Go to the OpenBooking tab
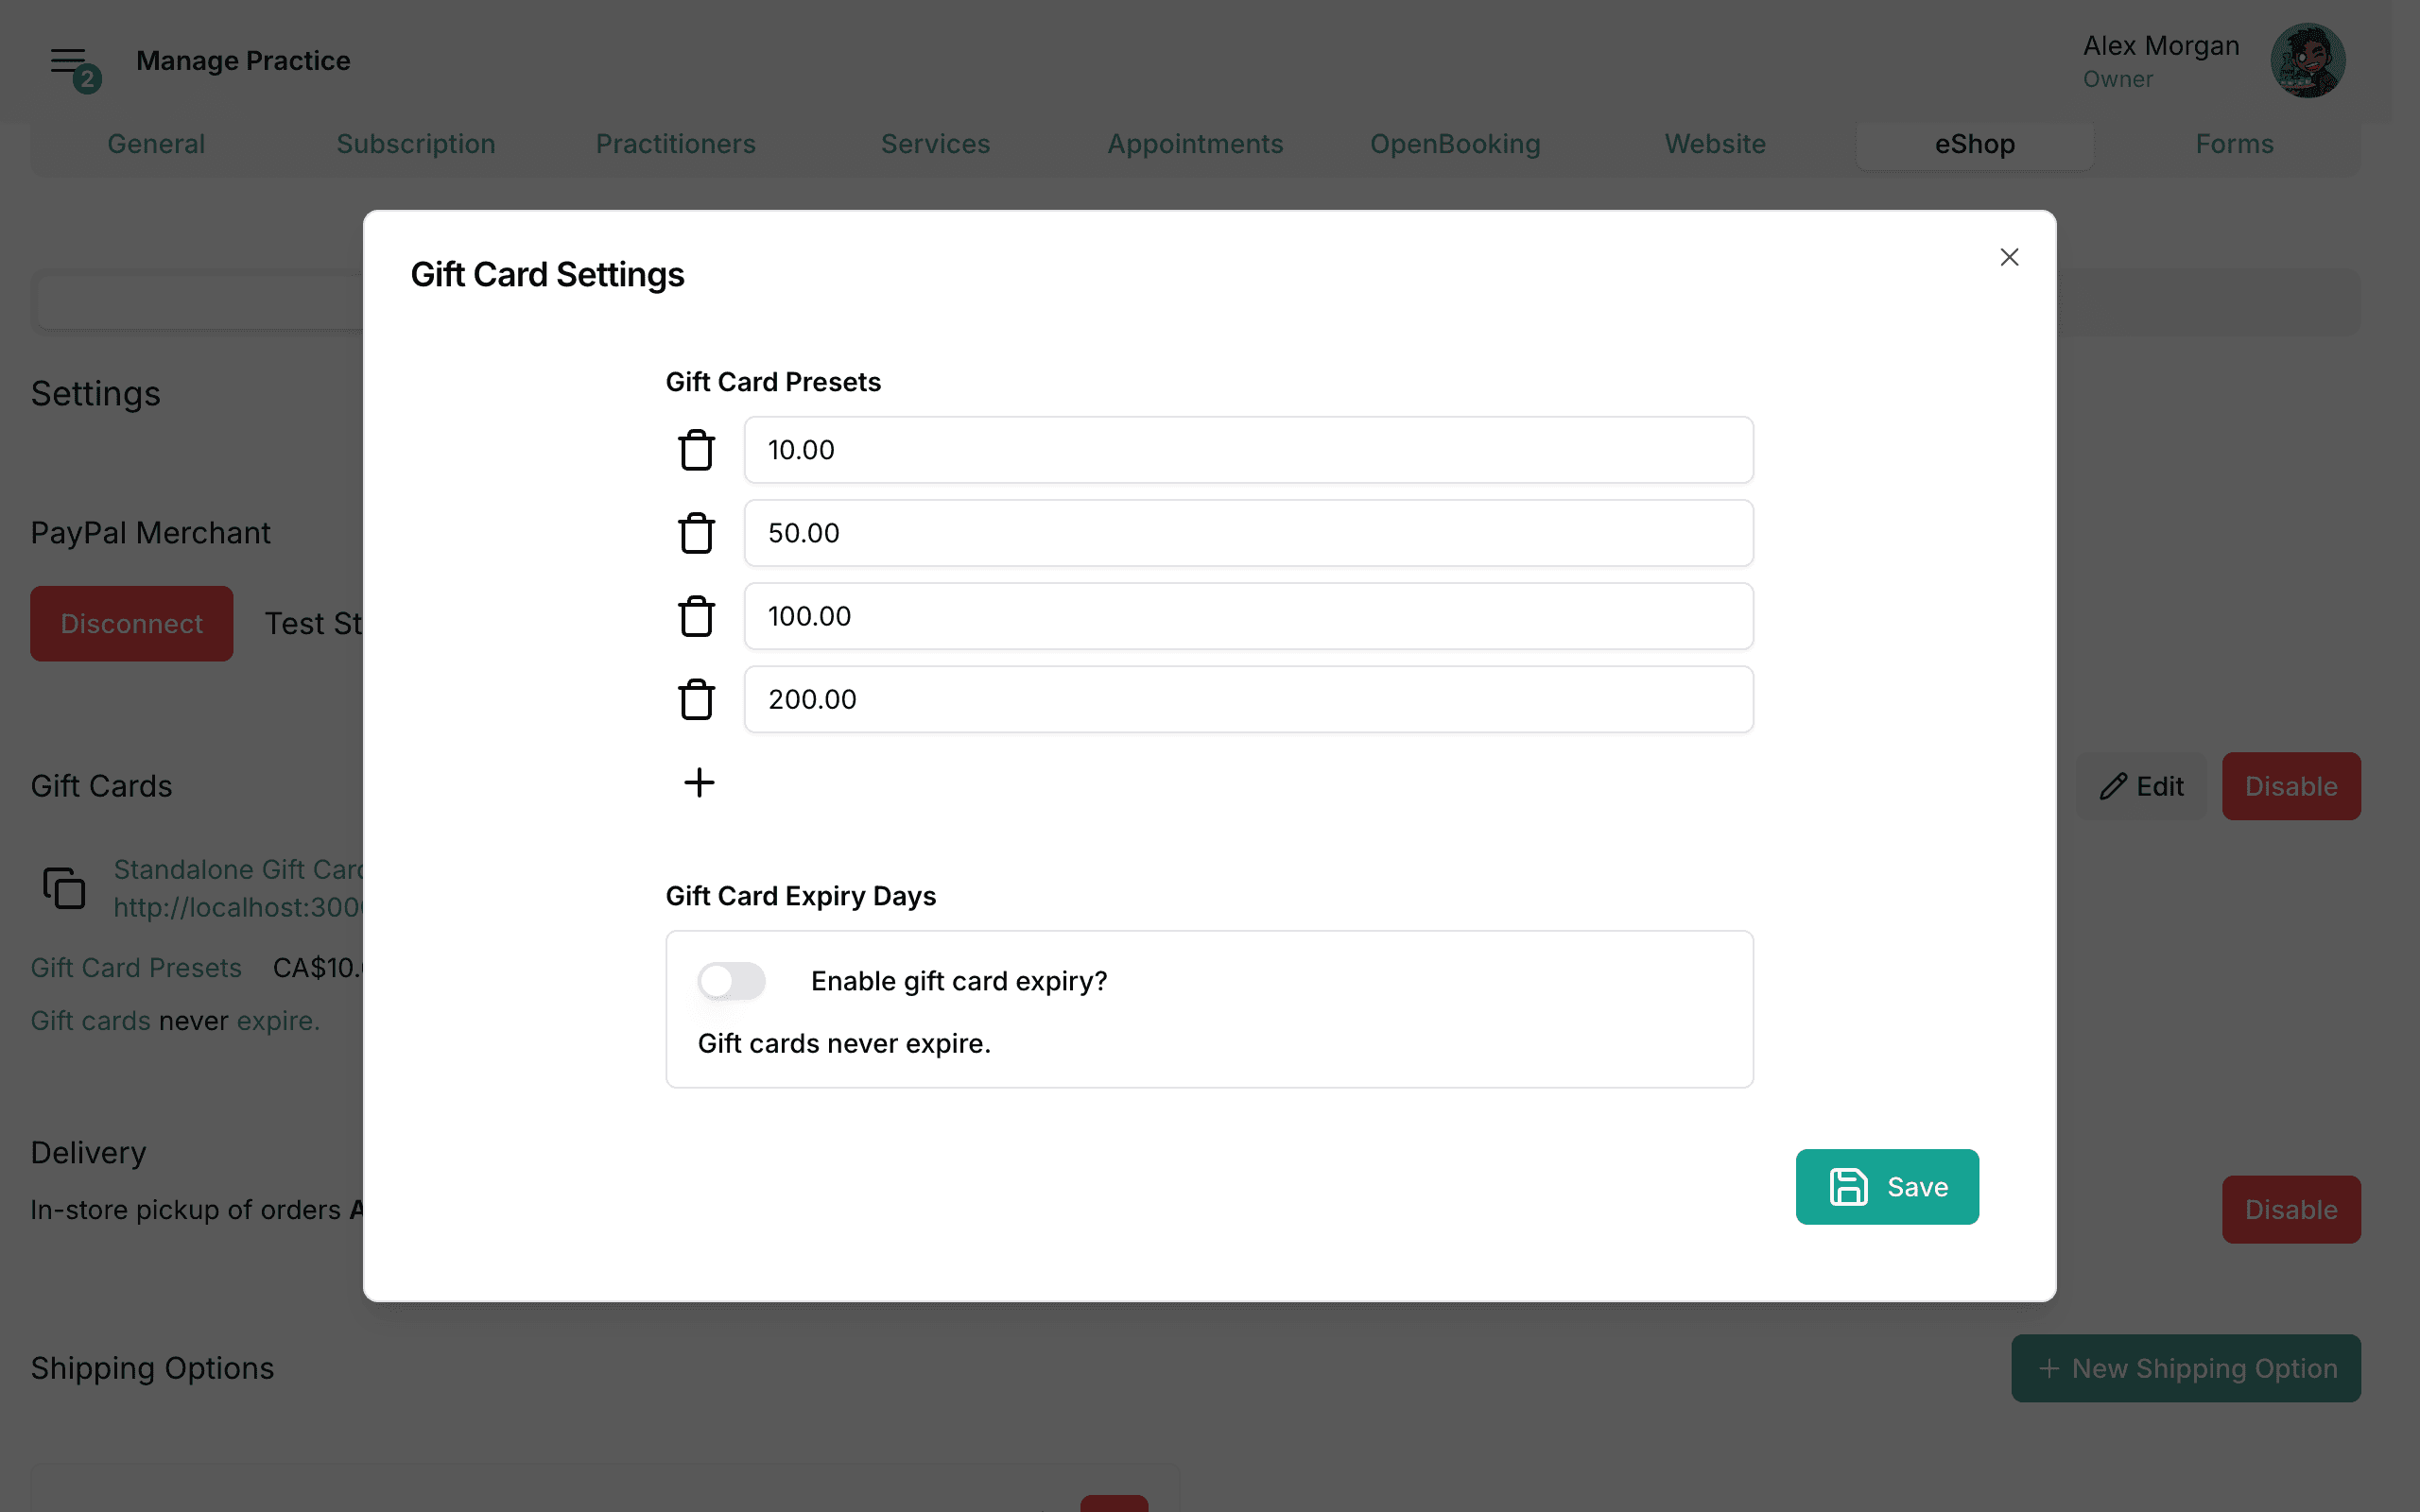This screenshot has height=1512, width=2420. (1455, 144)
